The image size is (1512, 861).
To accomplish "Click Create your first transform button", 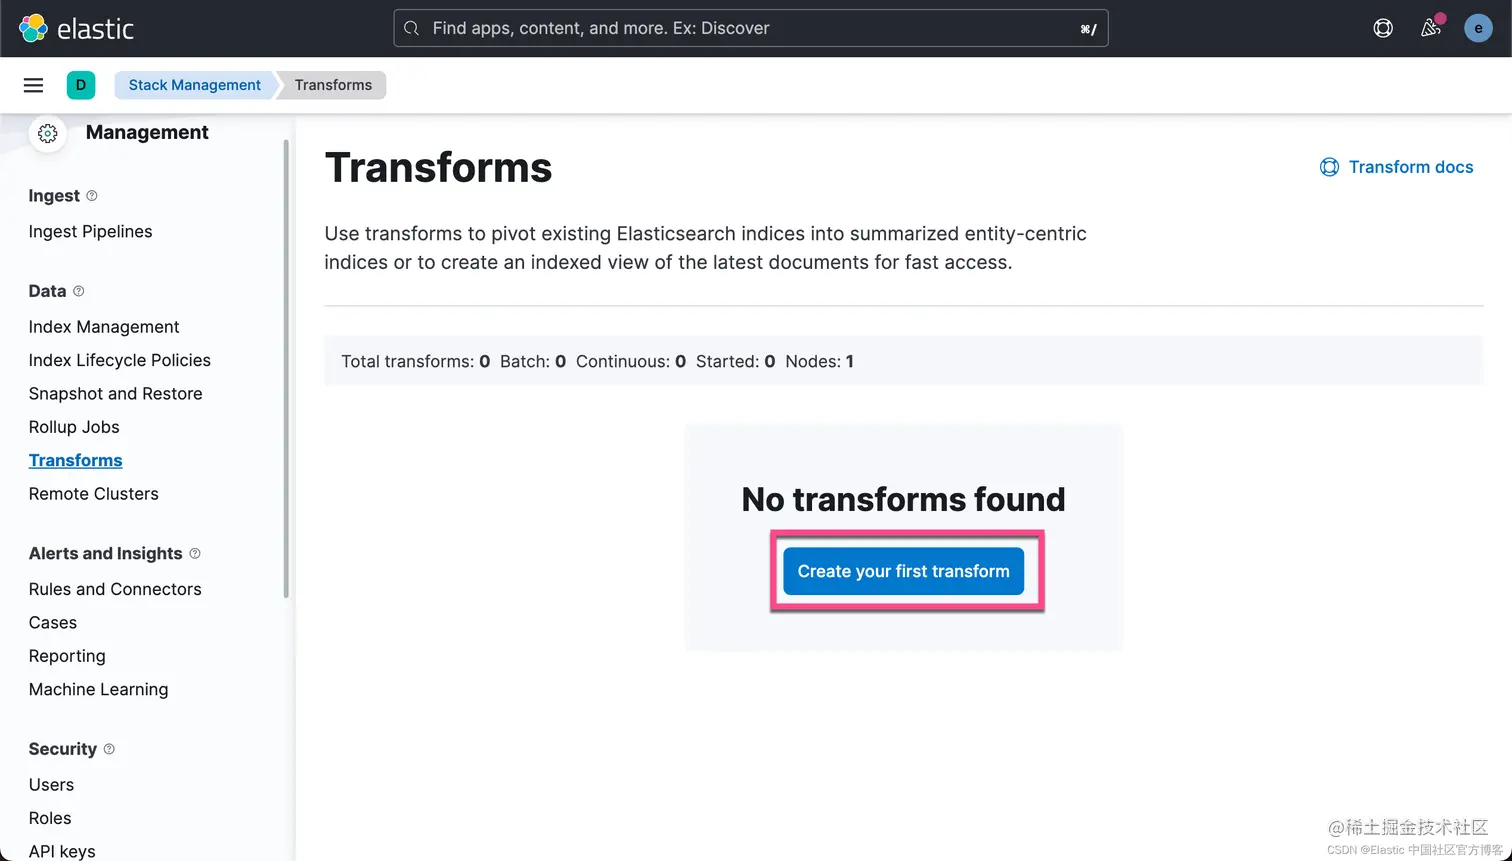I will 903,571.
